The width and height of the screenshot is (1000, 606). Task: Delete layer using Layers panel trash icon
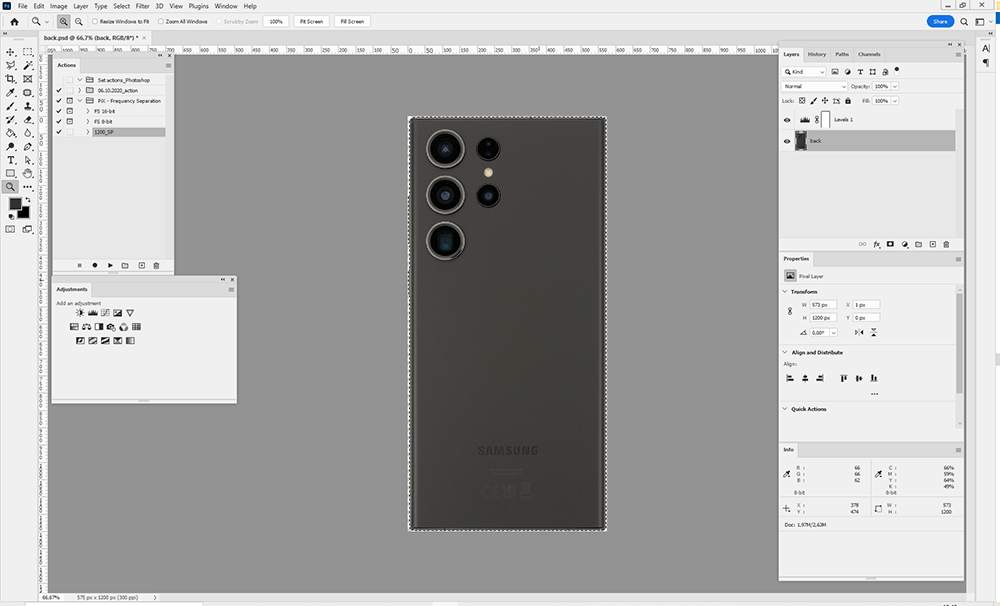946,244
